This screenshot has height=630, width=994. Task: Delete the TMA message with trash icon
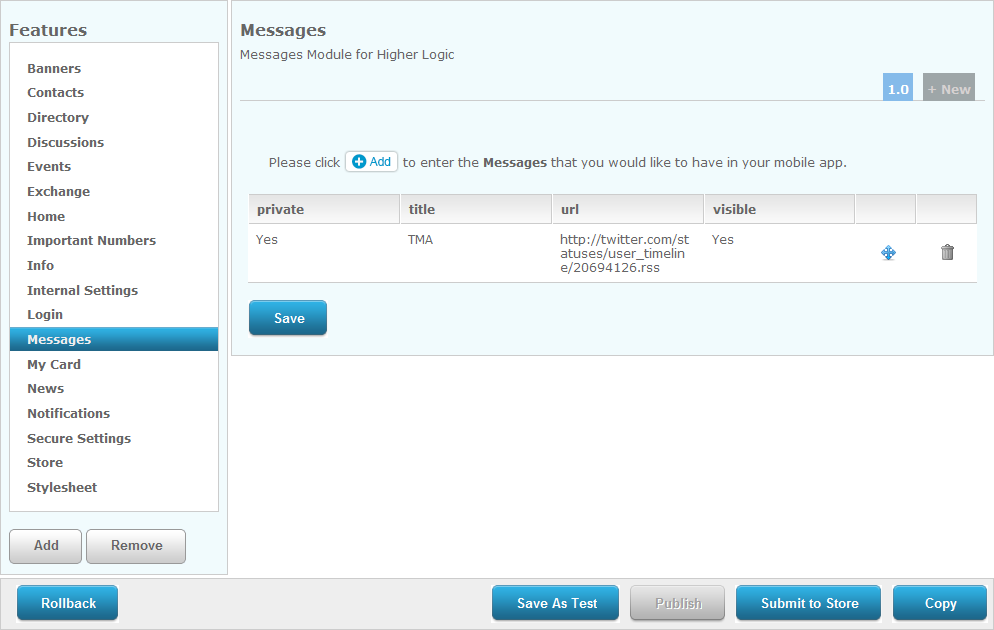[x=947, y=253]
